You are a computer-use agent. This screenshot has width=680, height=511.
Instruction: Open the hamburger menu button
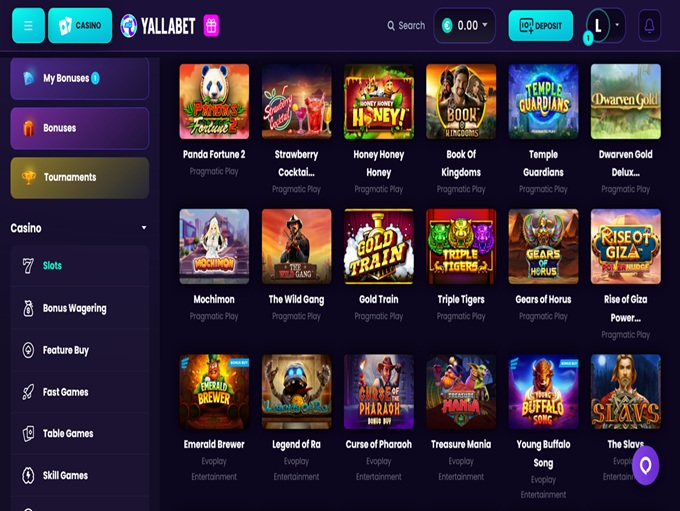[28, 26]
